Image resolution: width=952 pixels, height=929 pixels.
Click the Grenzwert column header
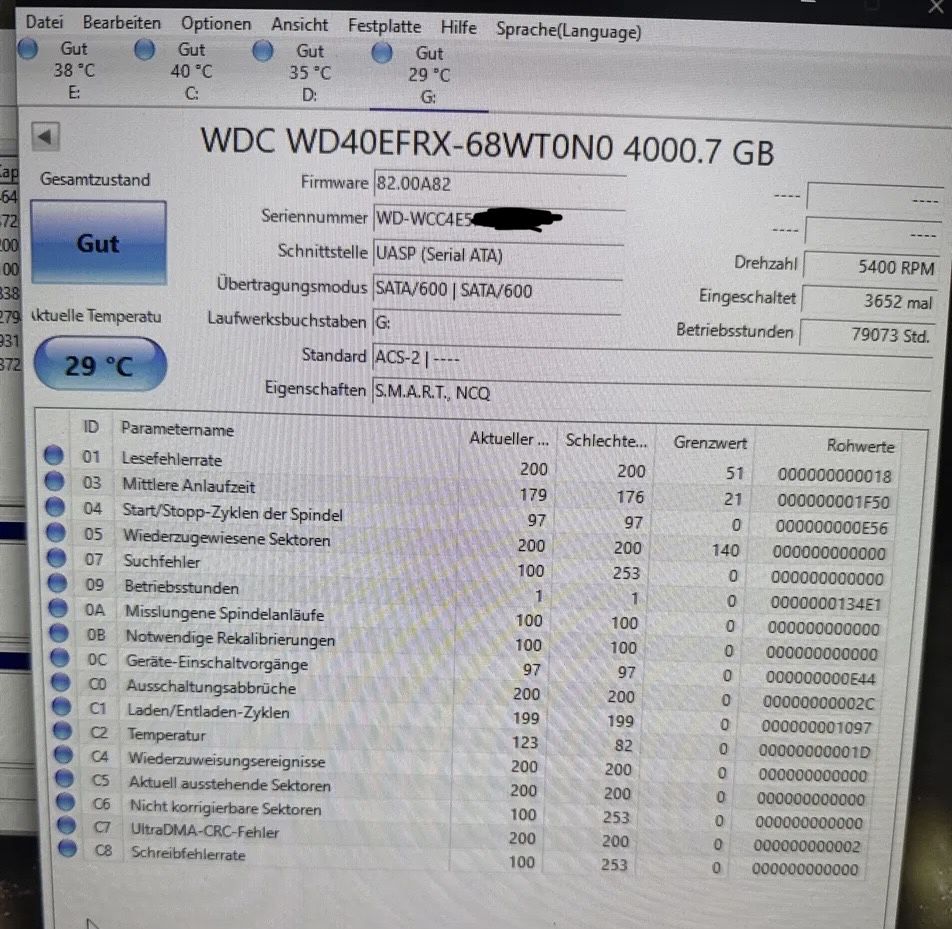click(x=710, y=443)
